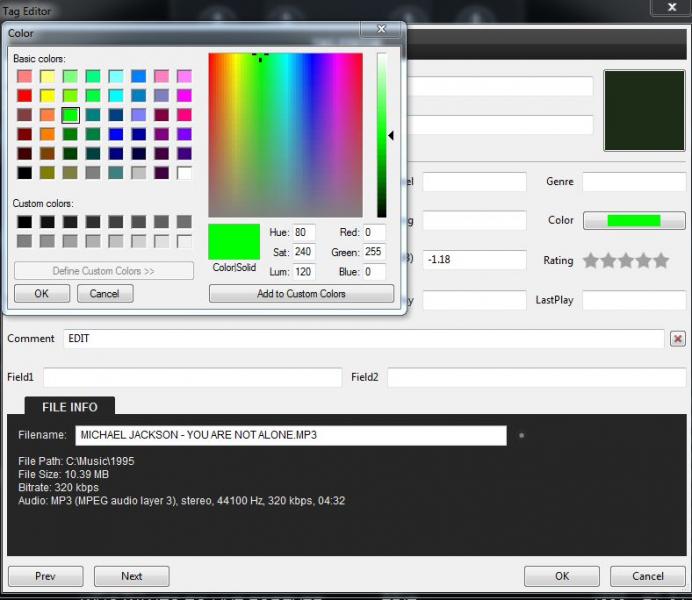Clear the Comment field with red X icon
The image size is (692, 600).
(x=677, y=339)
